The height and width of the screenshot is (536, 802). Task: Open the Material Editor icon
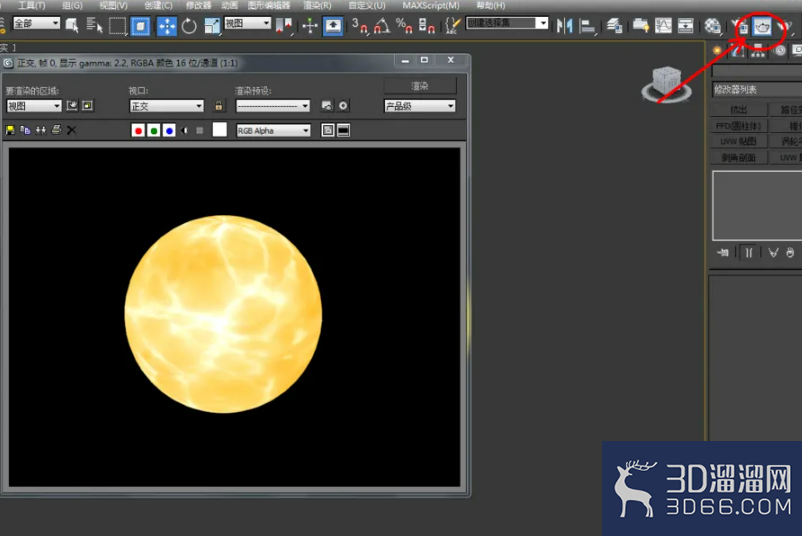(x=712, y=25)
